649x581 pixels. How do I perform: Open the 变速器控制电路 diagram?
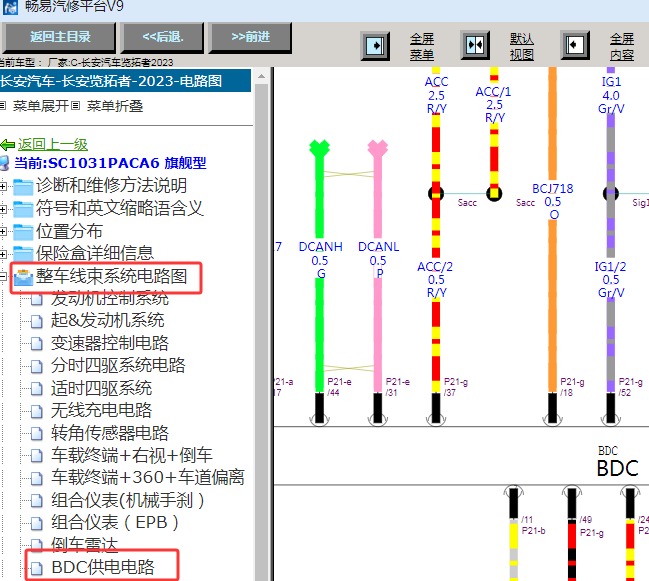110,343
